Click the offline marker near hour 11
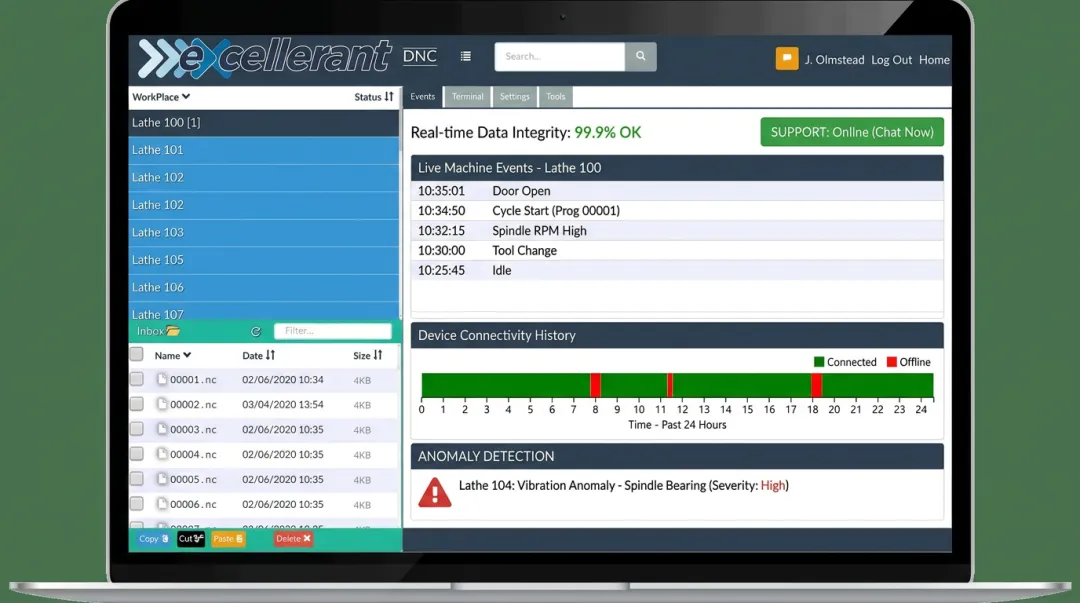Image resolution: width=1080 pixels, height=603 pixels. [670, 385]
